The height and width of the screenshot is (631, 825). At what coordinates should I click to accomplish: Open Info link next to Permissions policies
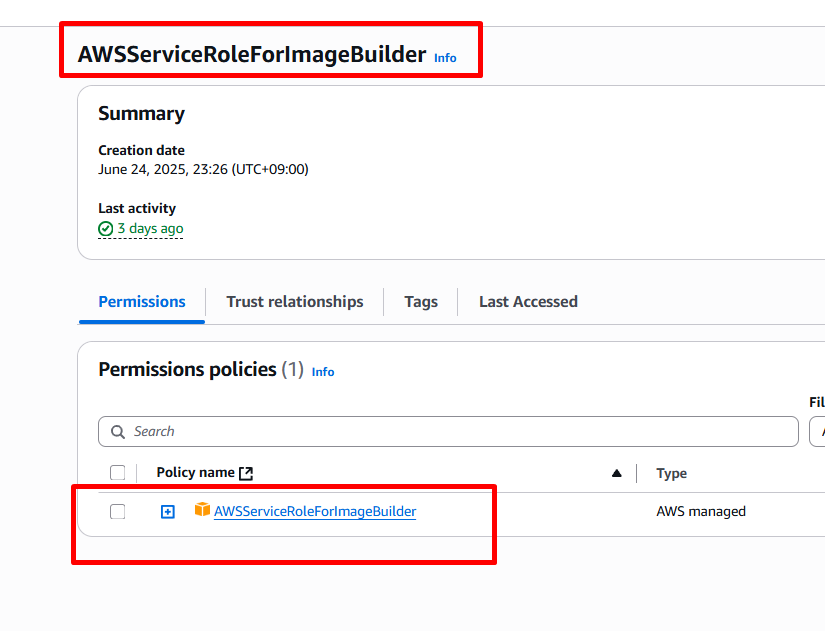[323, 372]
